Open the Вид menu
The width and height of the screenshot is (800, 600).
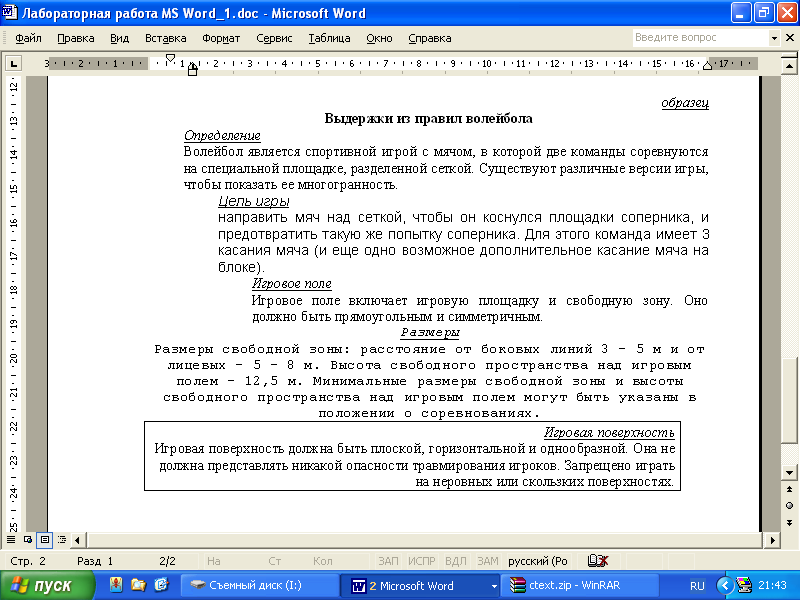[119, 38]
